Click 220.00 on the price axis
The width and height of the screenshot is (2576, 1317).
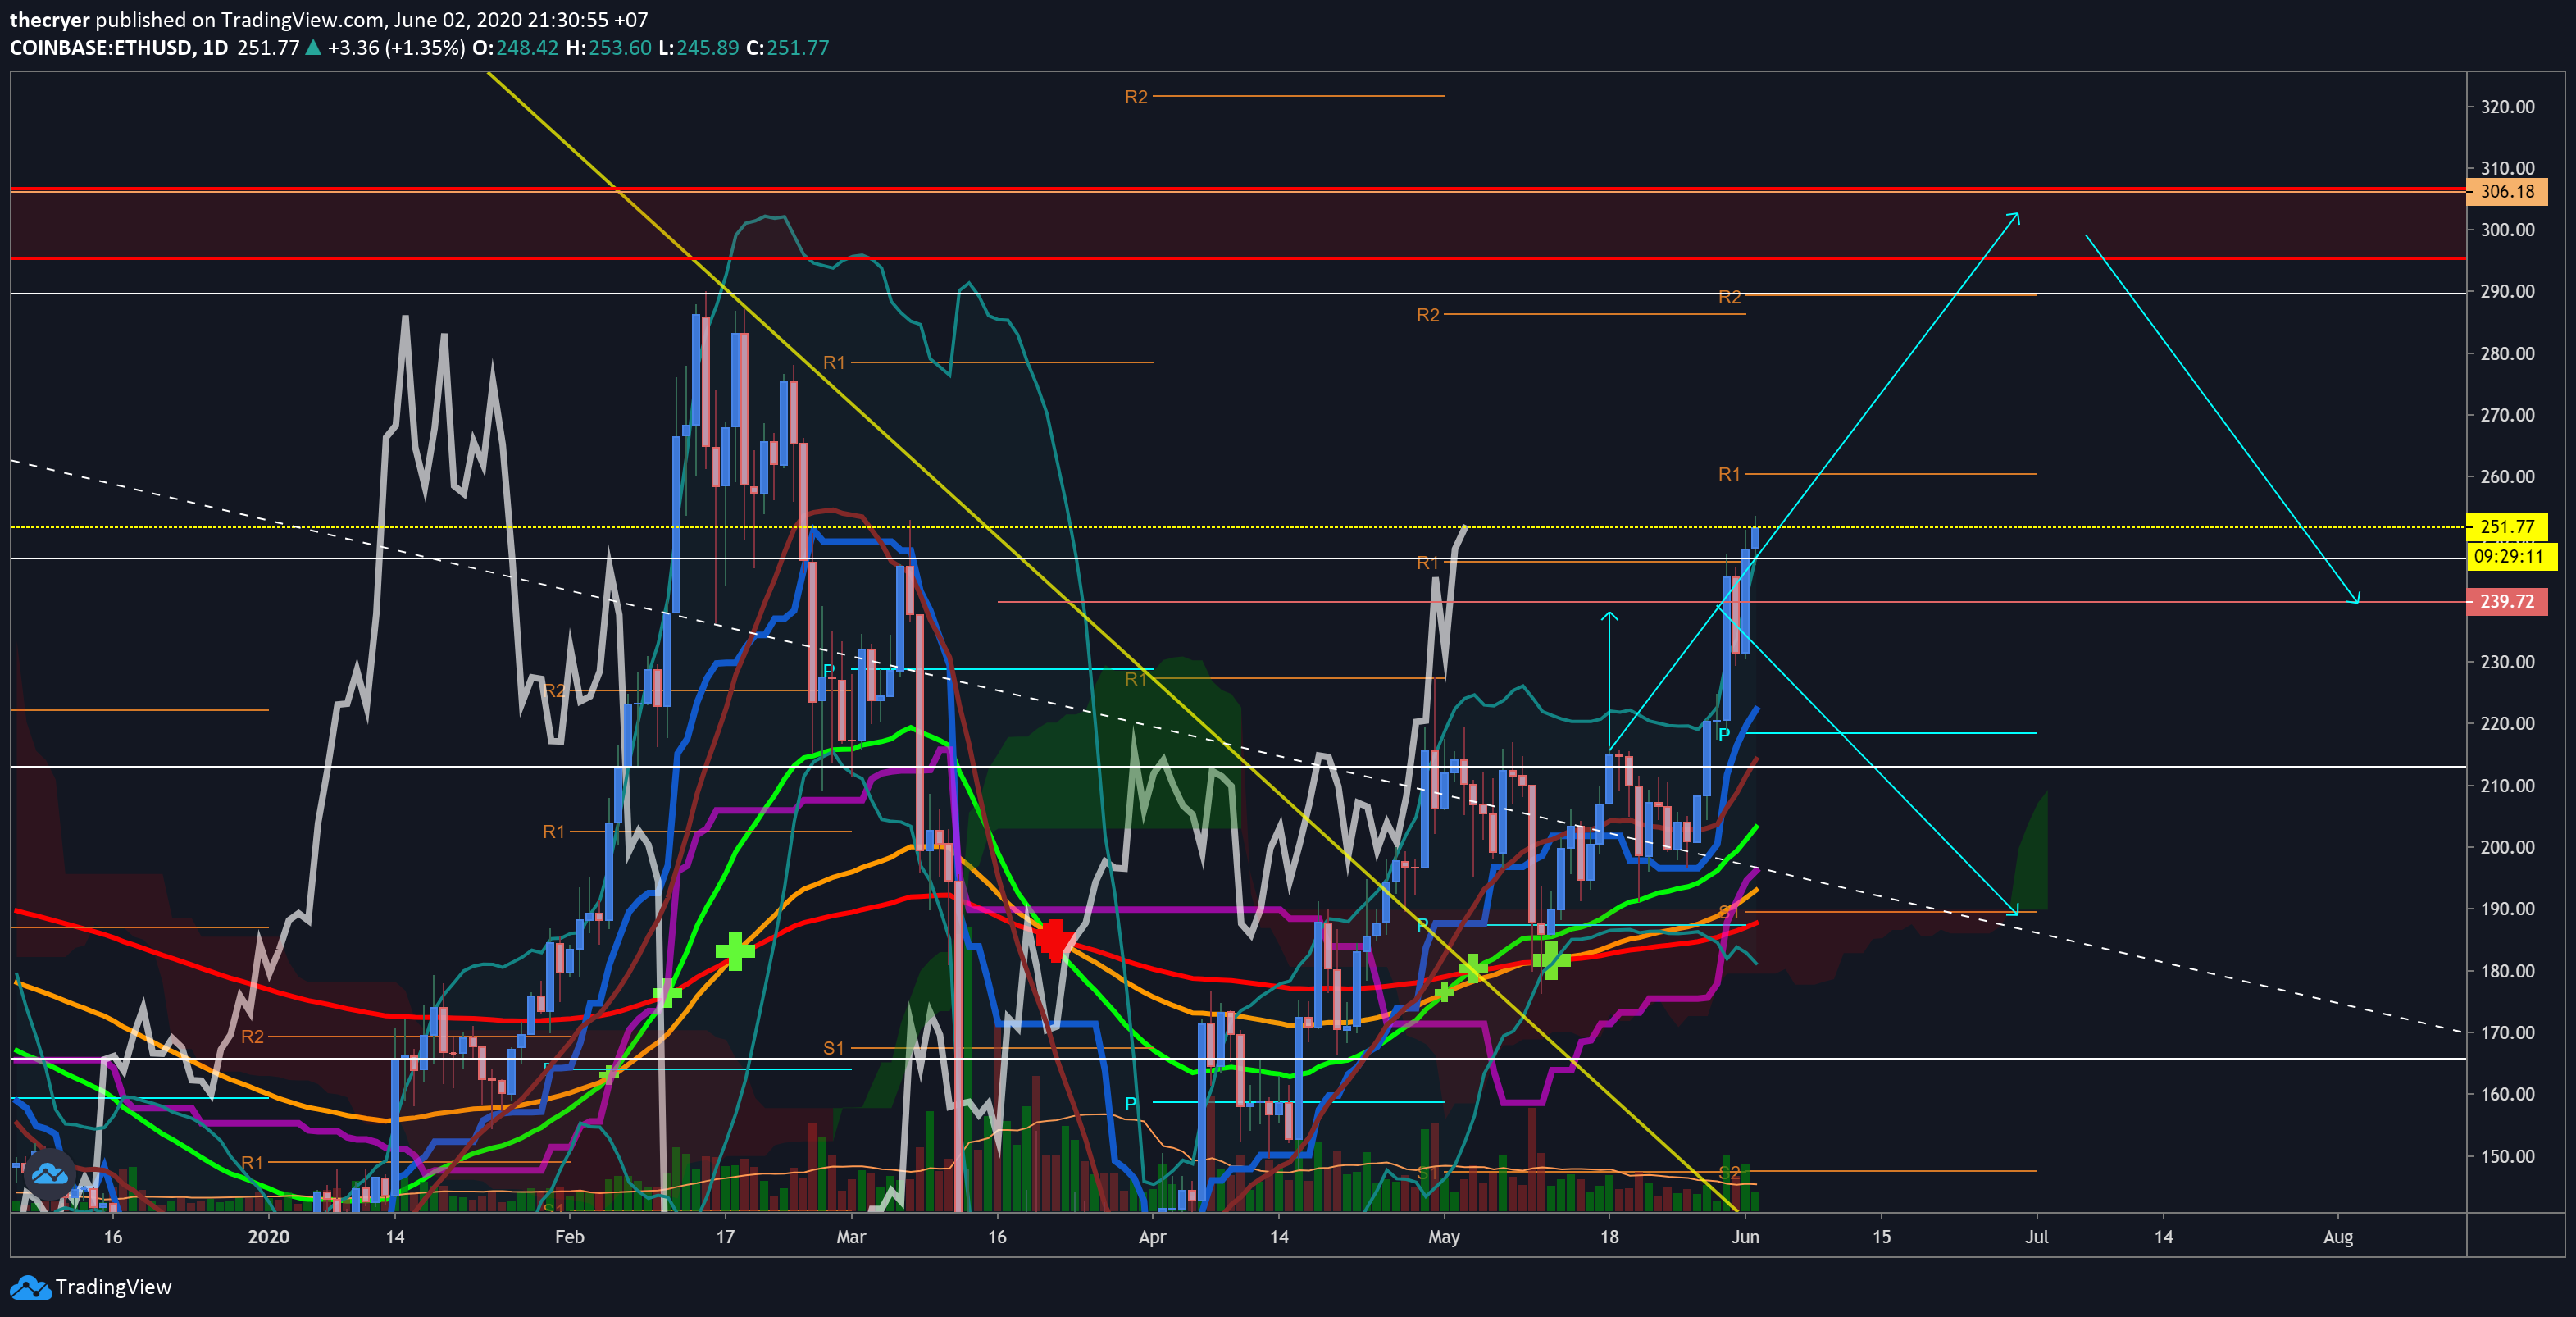click(x=2507, y=723)
